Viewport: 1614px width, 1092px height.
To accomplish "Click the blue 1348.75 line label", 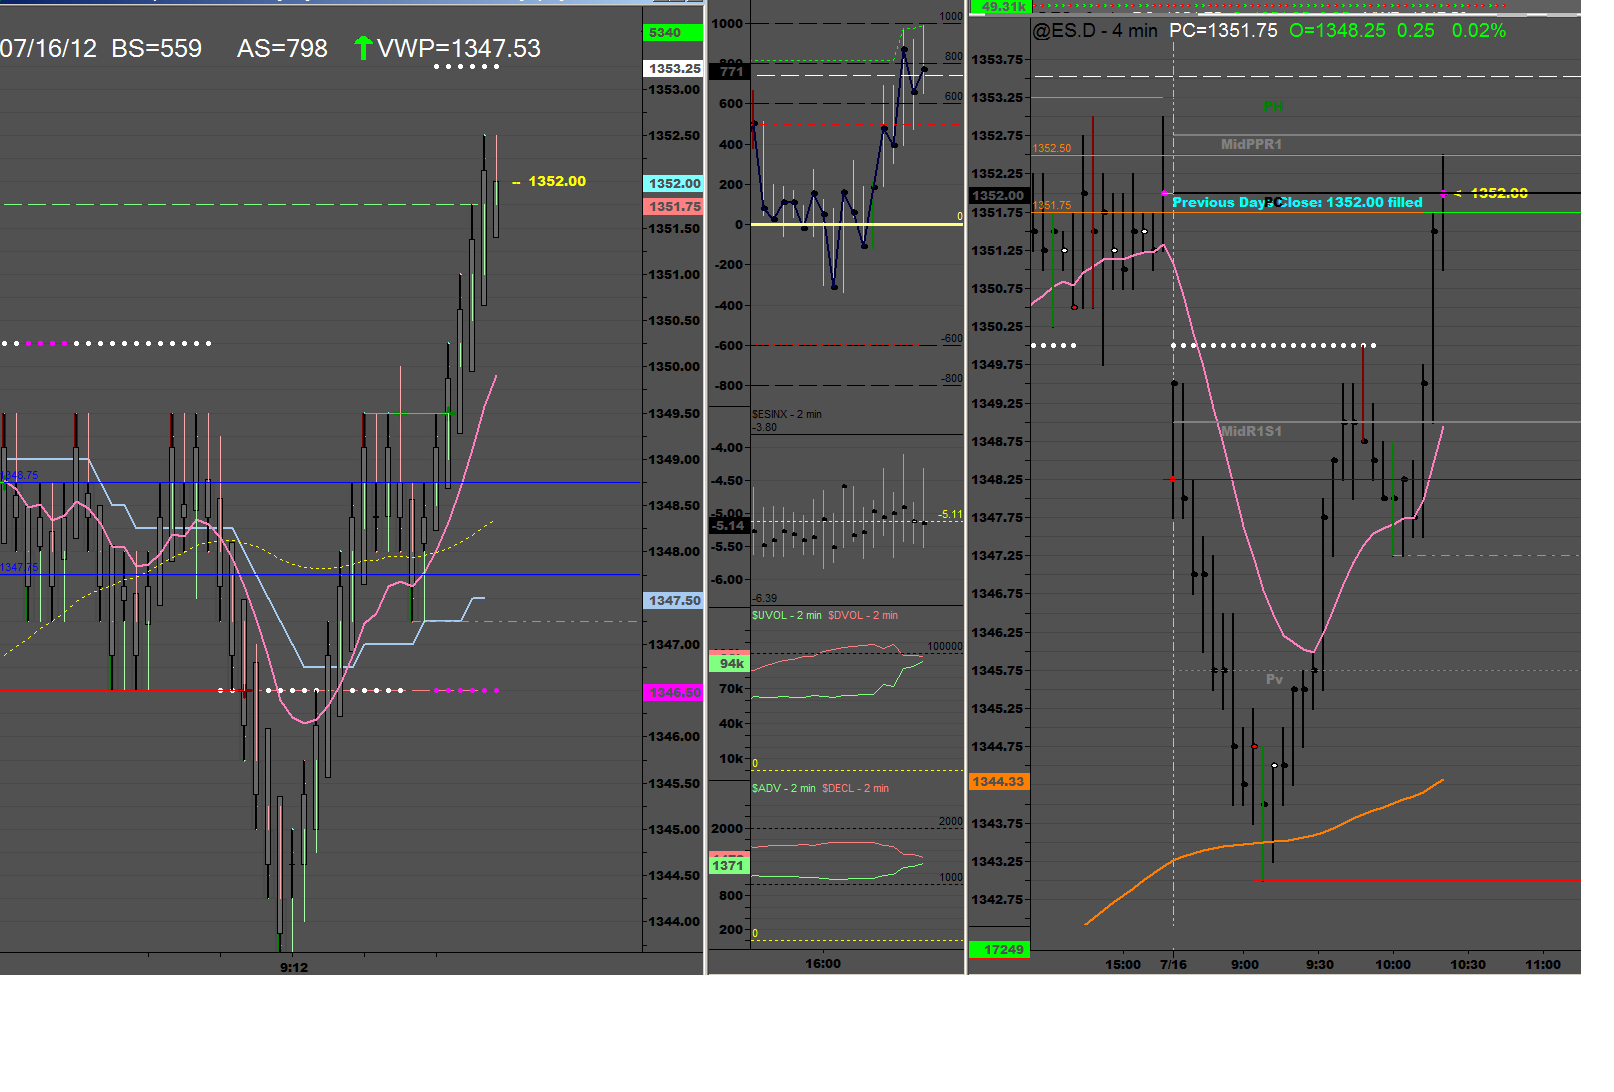I will coord(19,476).
